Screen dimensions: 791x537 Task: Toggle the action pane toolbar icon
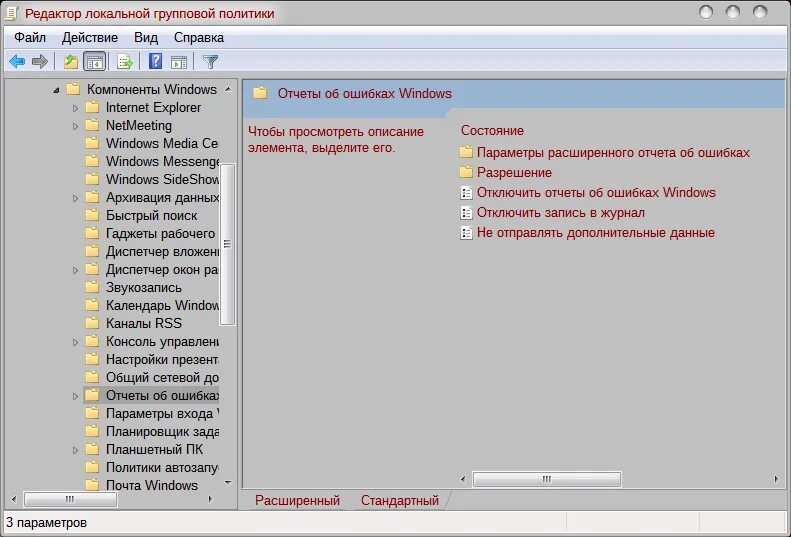point(179,62)
